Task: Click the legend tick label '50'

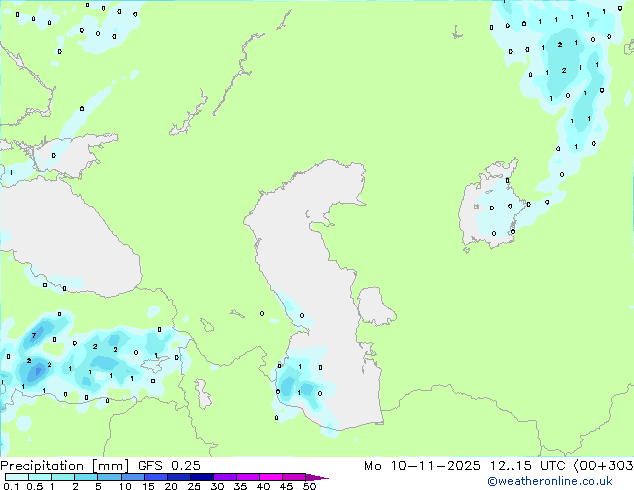Action: [x=309, y=486]
